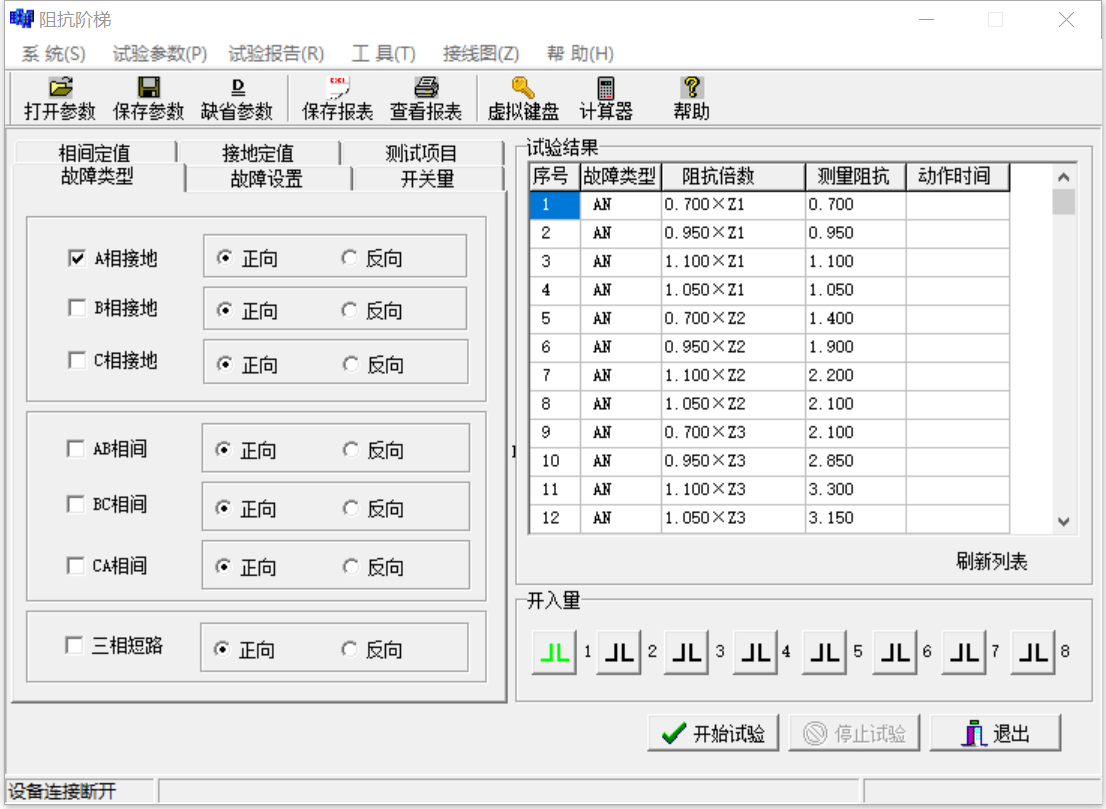Switch to the 接地定值 tab

[x=258, y=152]
